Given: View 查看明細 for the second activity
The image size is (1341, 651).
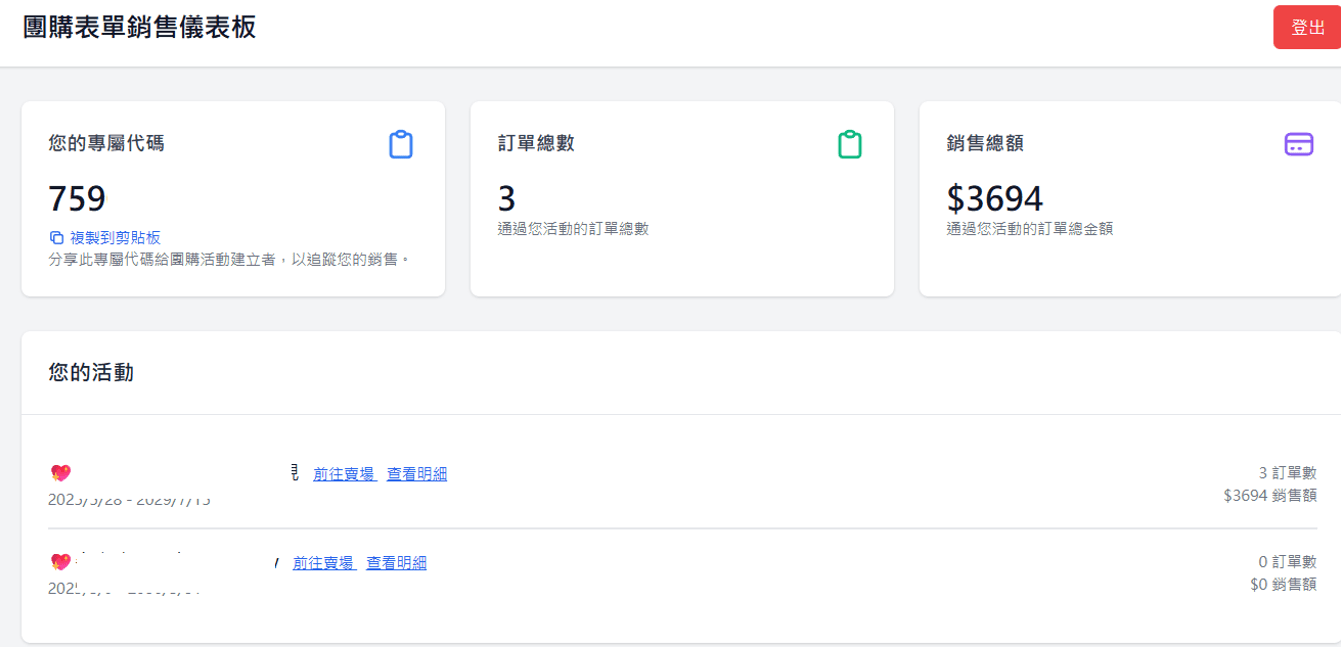Looking at the screenshot, I should (396, 563).
